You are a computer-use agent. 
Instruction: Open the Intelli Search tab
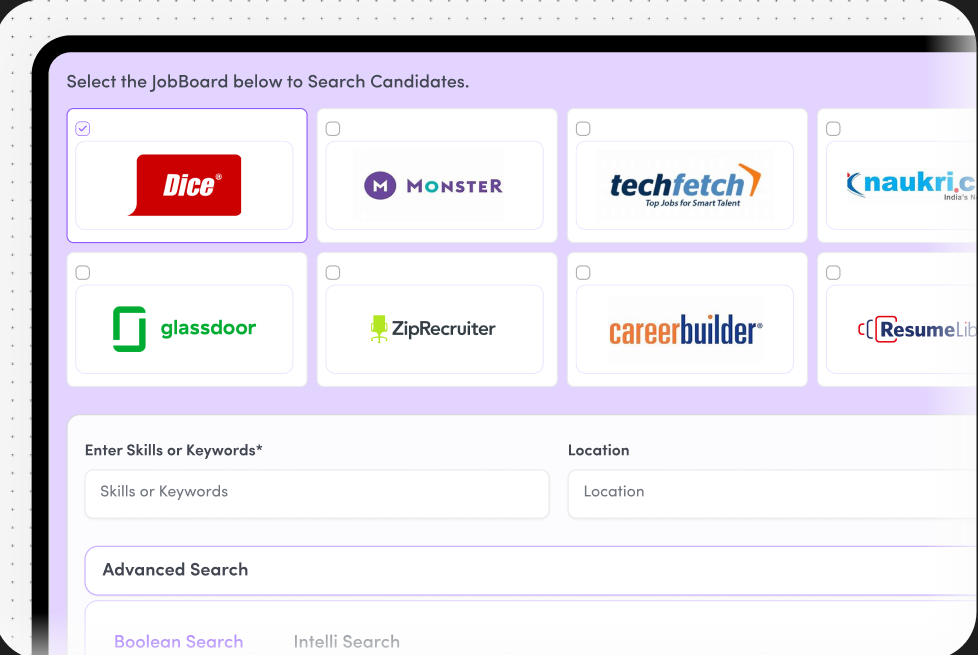click(x=347, y=641)
